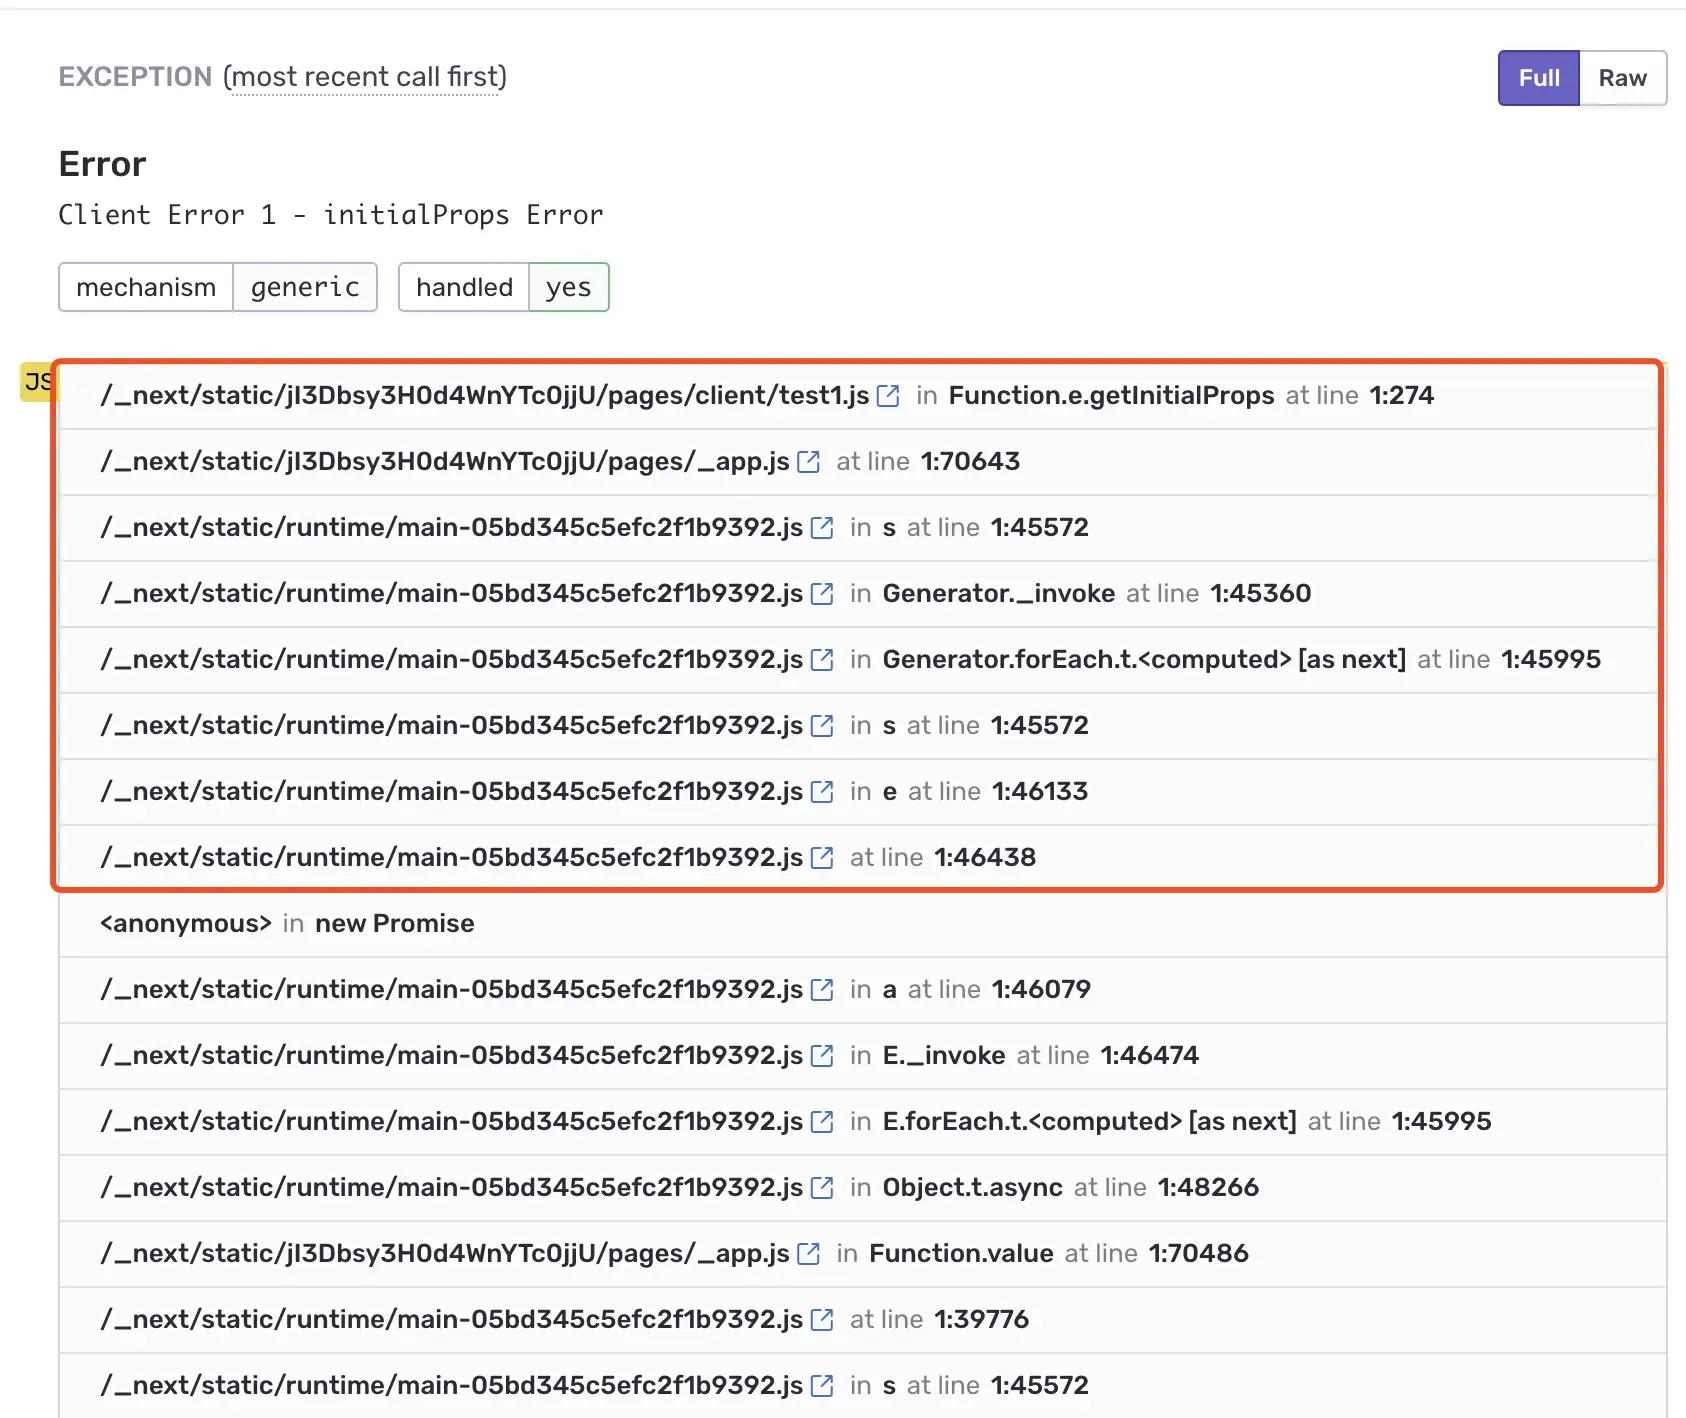Open external link icon for Function.value frame
Viewport: 1686px width, 1418px height.
point(809,1254)
